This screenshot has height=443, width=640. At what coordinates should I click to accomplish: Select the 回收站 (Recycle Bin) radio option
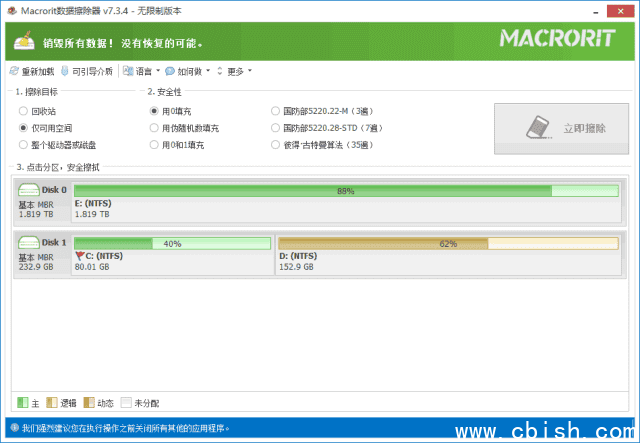(23, 111)
